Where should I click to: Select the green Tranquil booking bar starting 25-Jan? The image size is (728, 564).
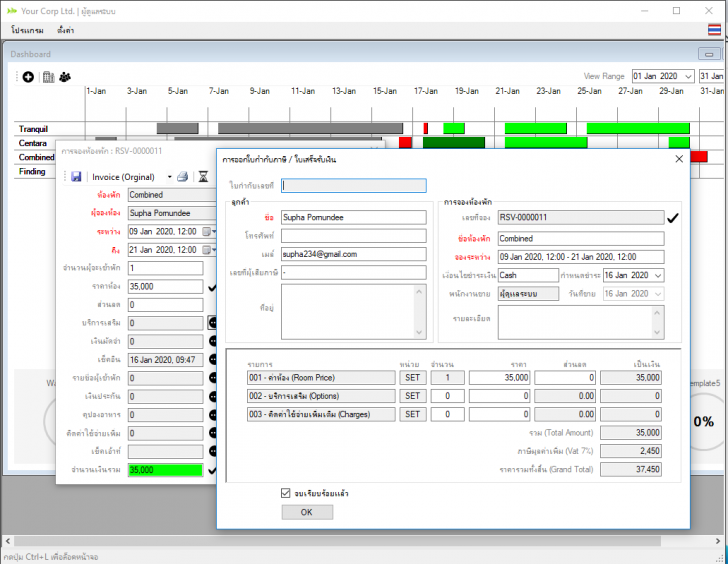pyautogui.click(x=638, y=128)
